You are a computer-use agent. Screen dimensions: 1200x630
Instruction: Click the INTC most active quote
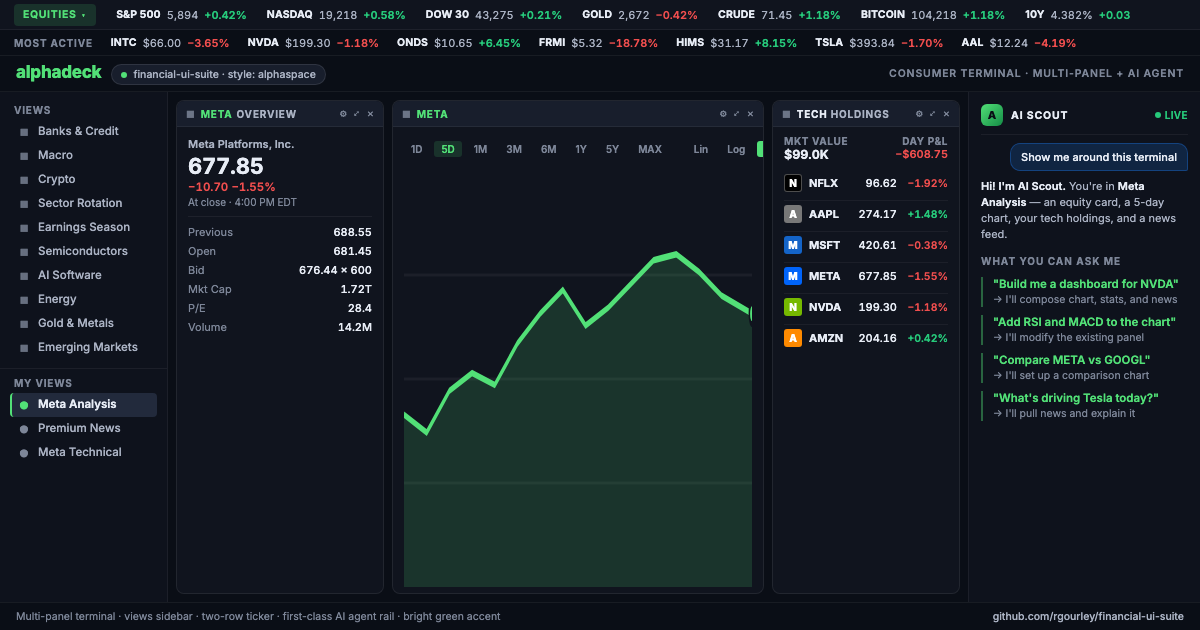[170, 43]
